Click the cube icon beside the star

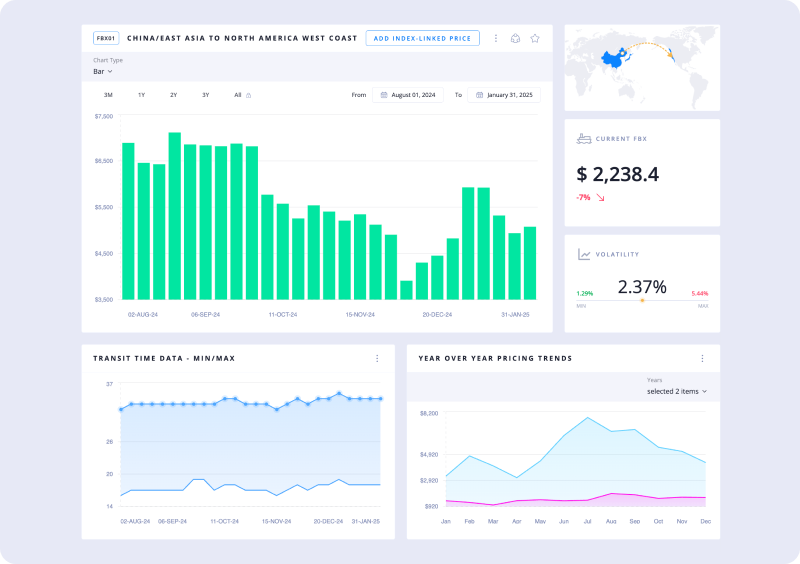point(515,38)
